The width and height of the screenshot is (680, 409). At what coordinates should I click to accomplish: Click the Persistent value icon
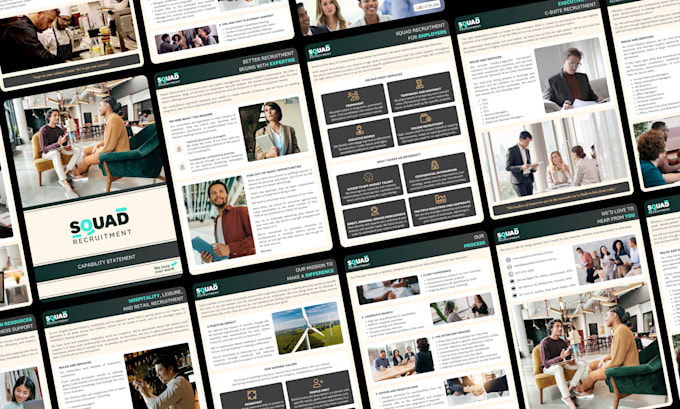coord(252,395)
